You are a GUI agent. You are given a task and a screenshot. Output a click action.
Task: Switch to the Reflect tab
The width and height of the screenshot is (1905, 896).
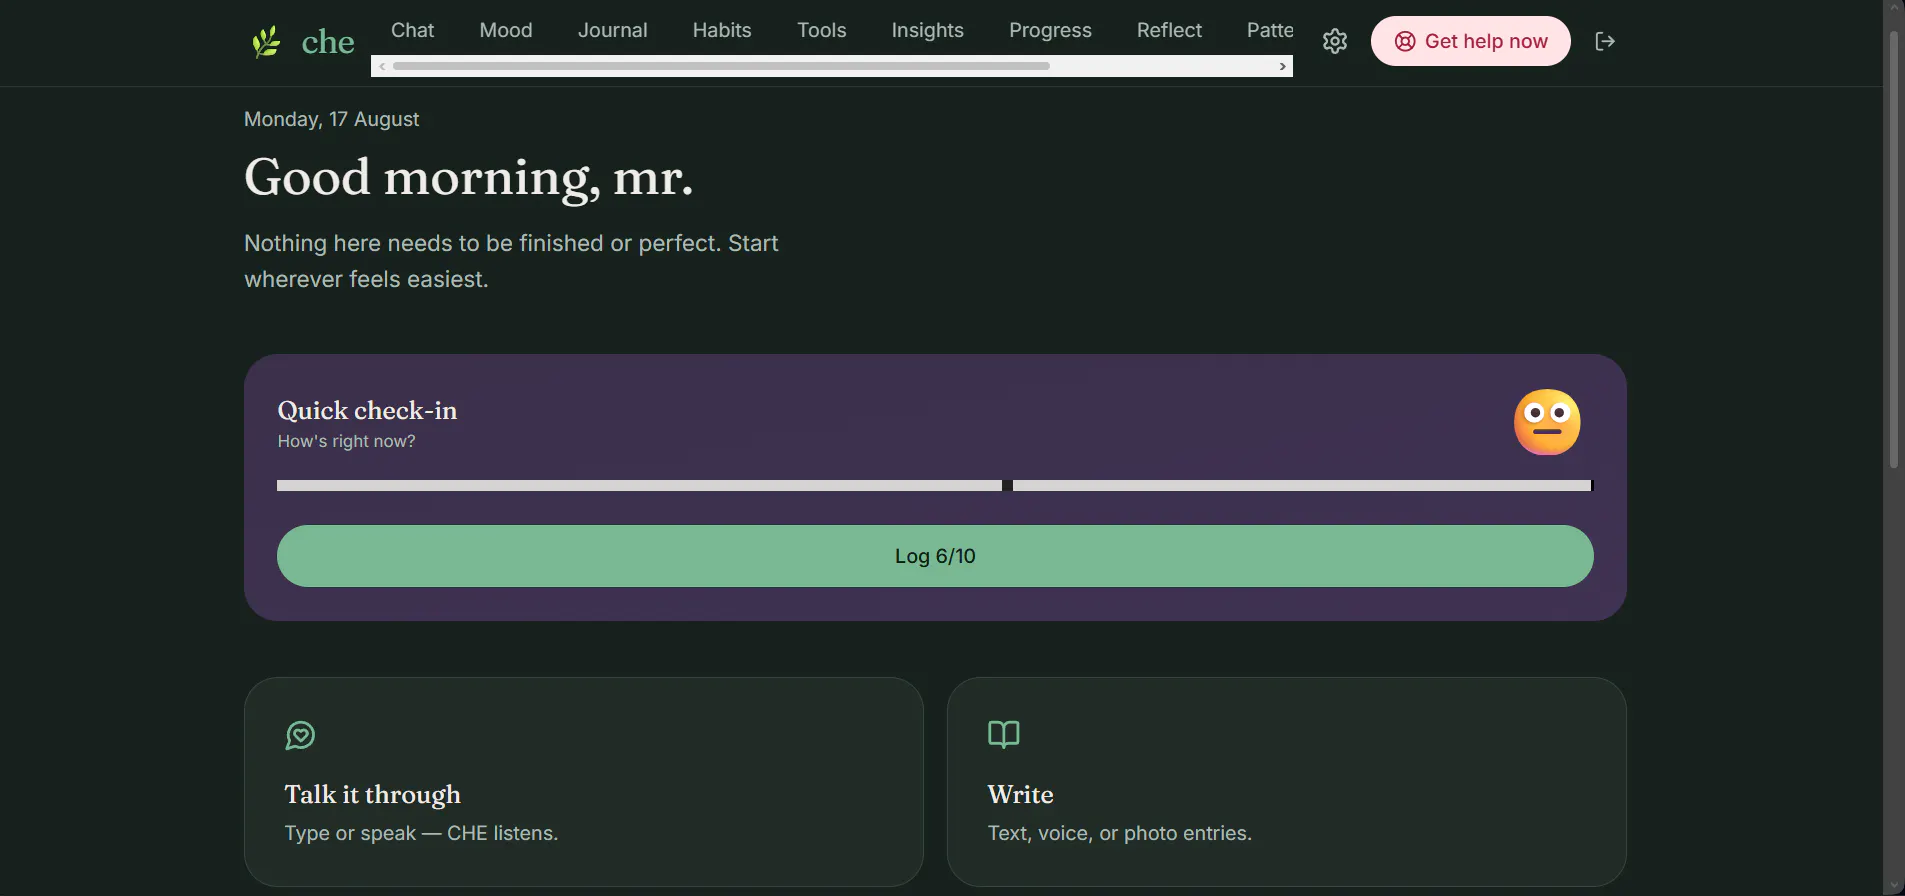click(x=1169, y=30)
